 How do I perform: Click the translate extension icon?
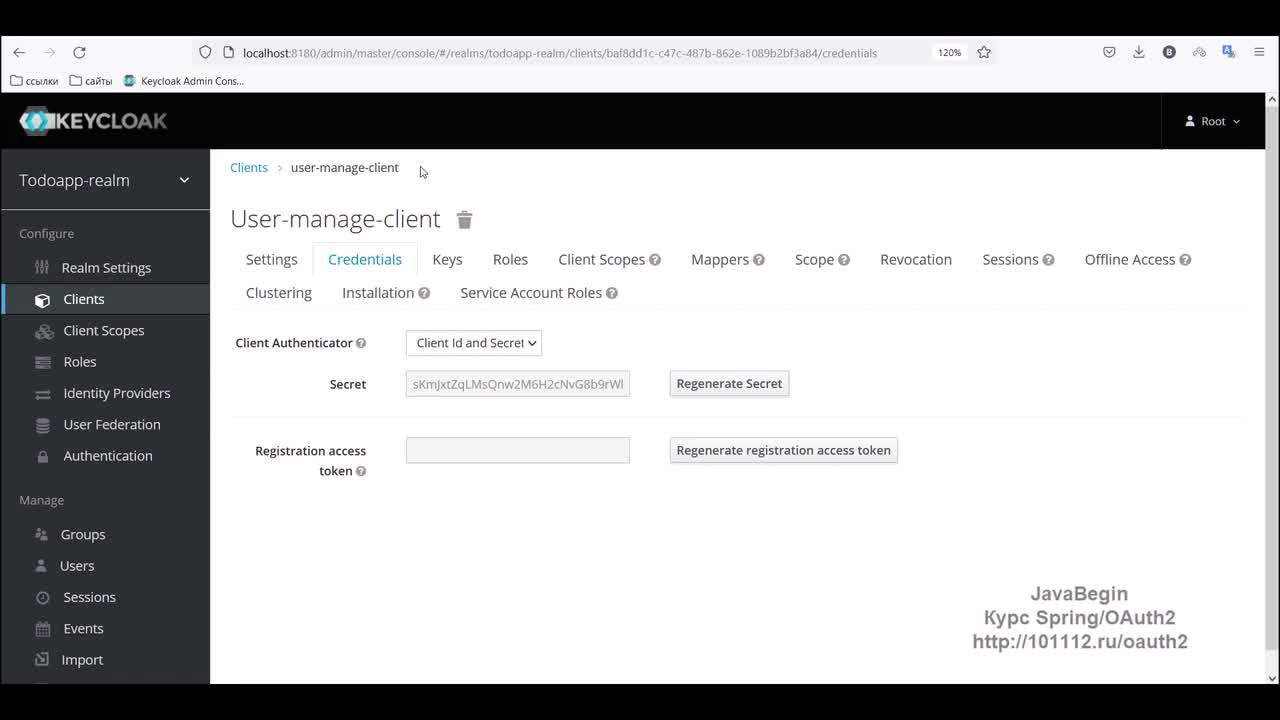tap(1229, 52)
